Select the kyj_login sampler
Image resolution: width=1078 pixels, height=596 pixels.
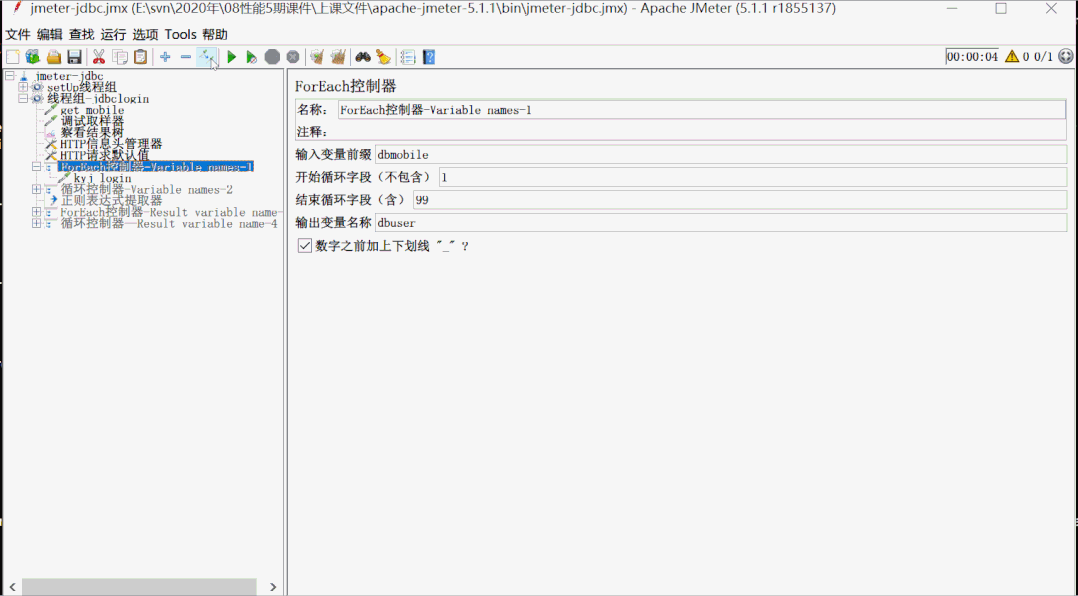[102, 178]
